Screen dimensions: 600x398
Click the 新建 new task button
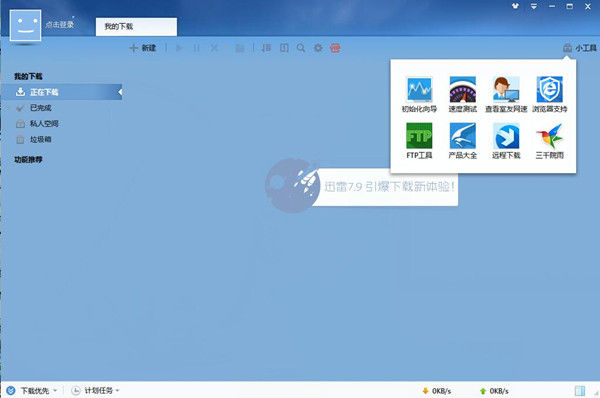[x=143, y=48]
